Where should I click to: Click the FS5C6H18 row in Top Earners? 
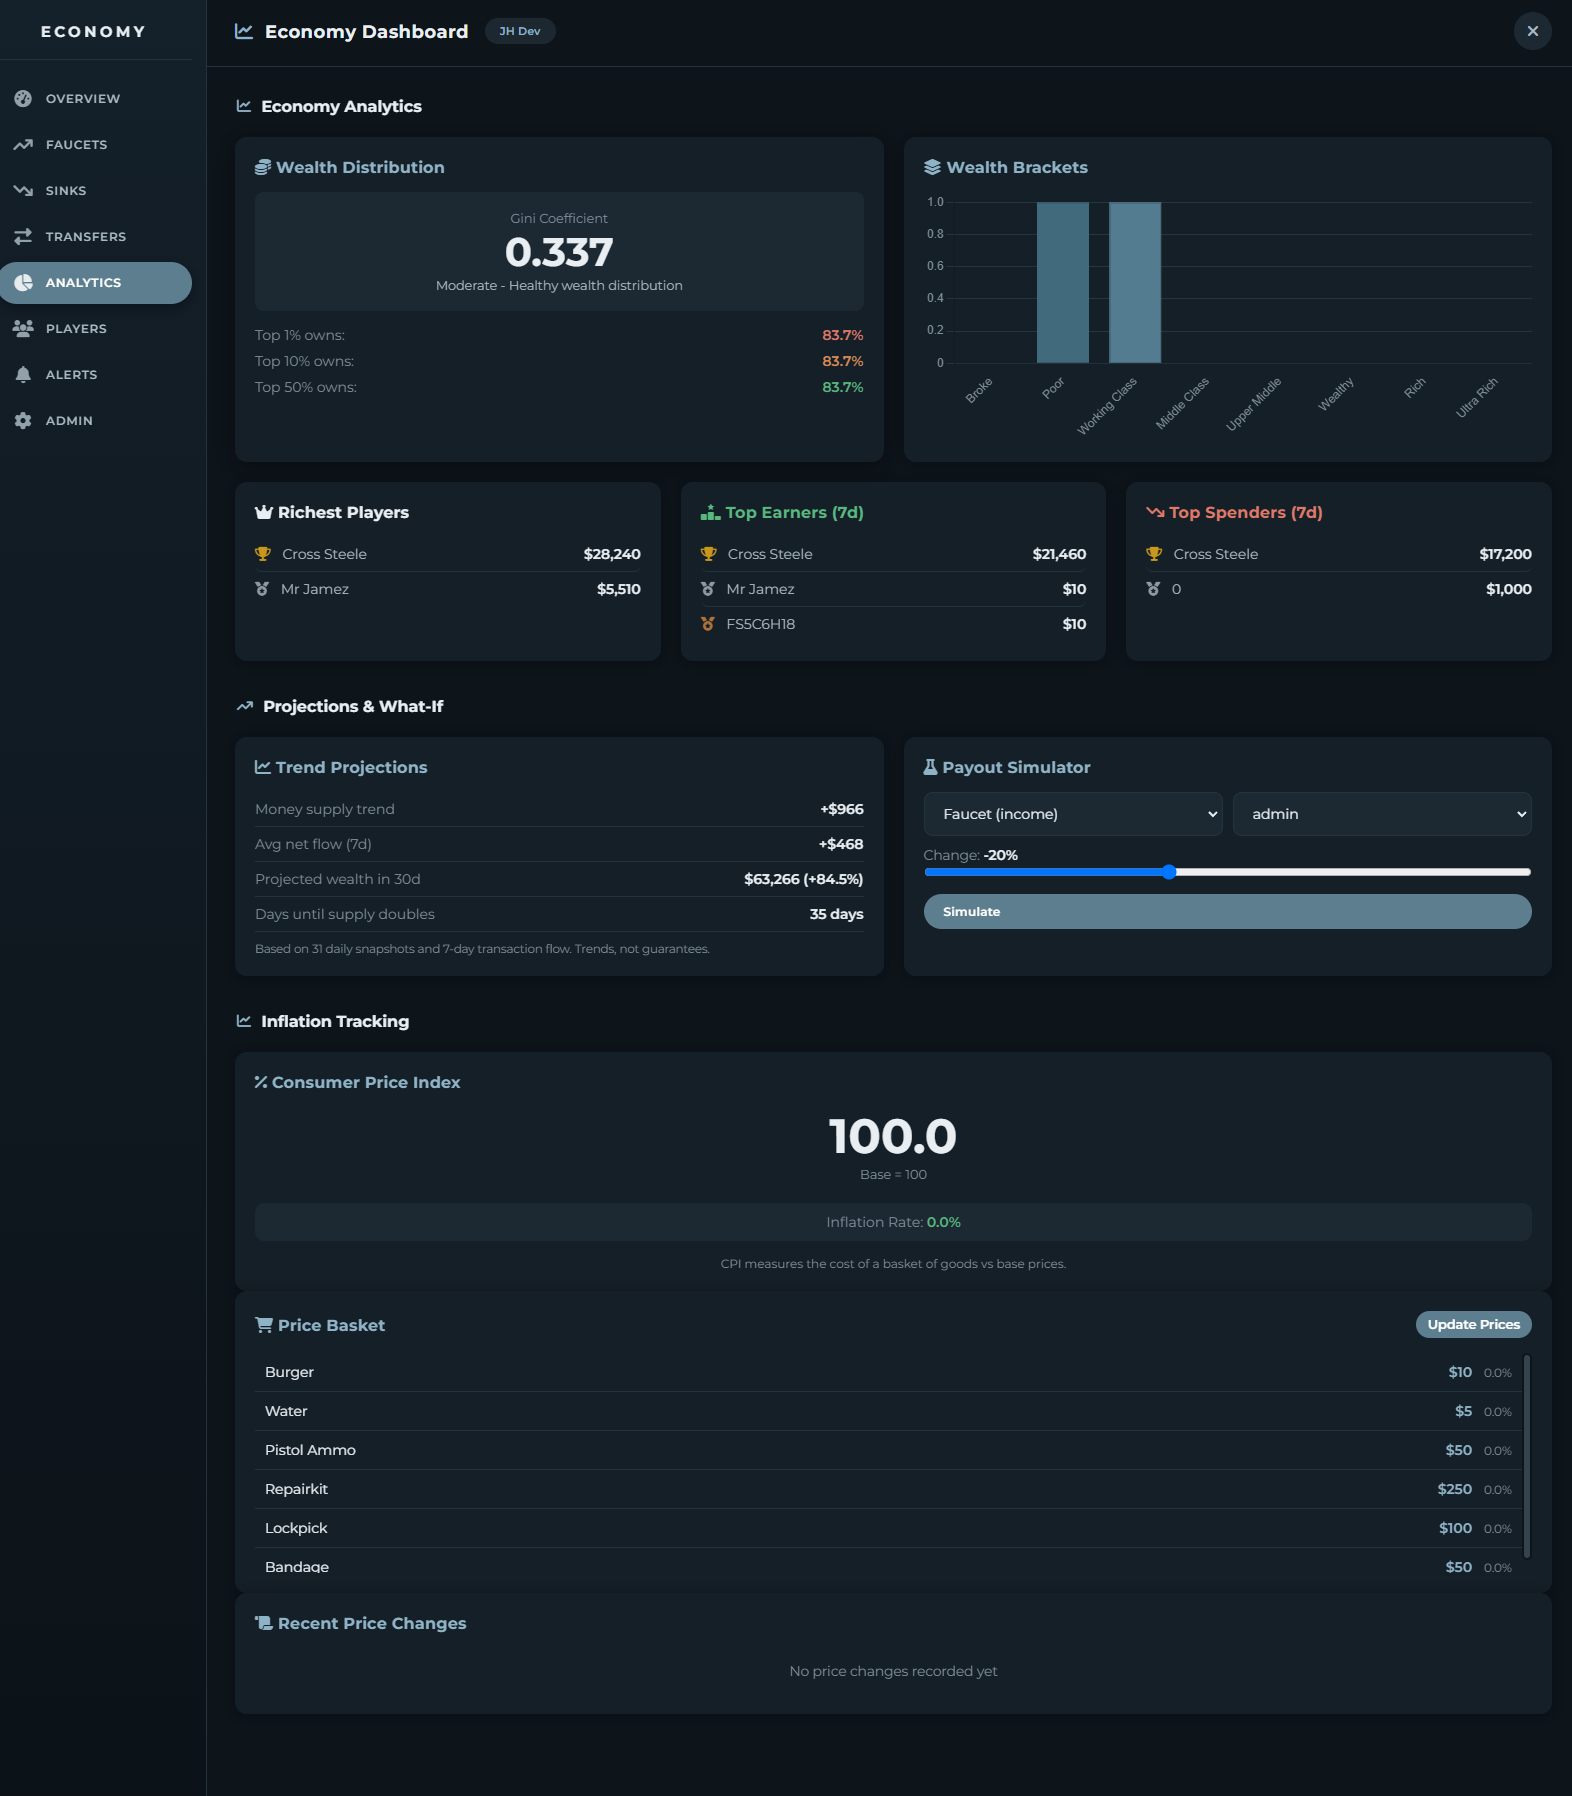click(893, 624)
